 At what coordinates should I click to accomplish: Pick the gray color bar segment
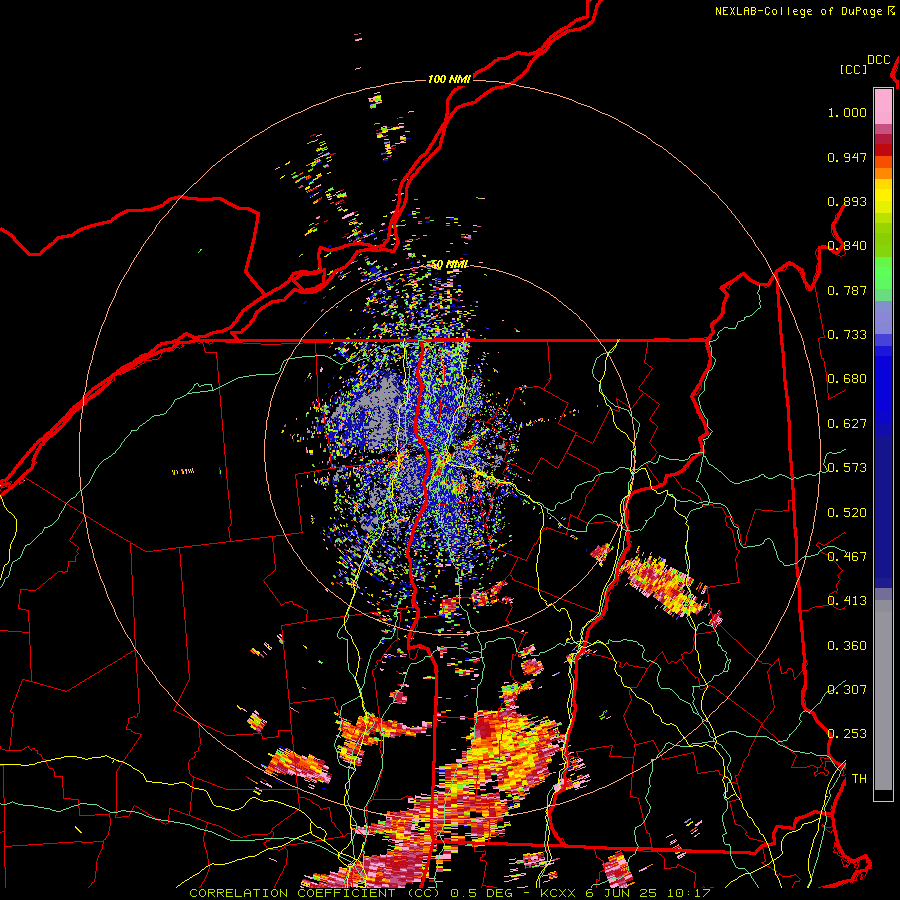pyautogui.click(x=883, y=695)
